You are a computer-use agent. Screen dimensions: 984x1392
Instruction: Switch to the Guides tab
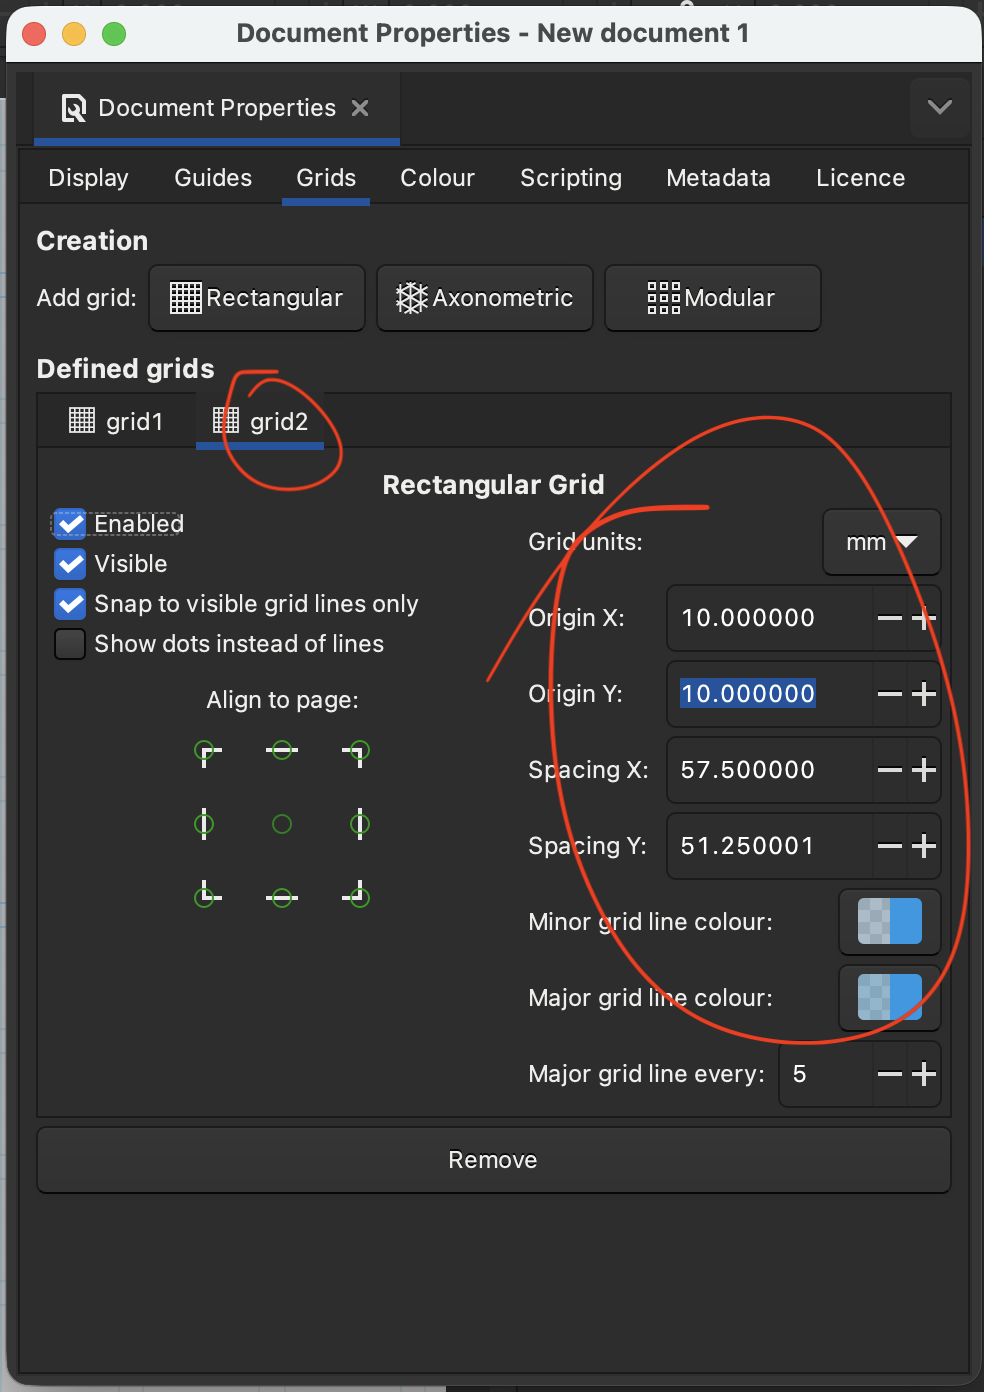213,178
